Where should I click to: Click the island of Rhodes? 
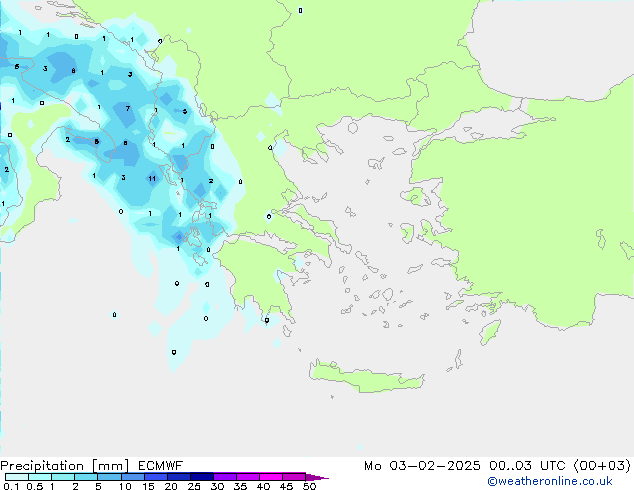489,332
